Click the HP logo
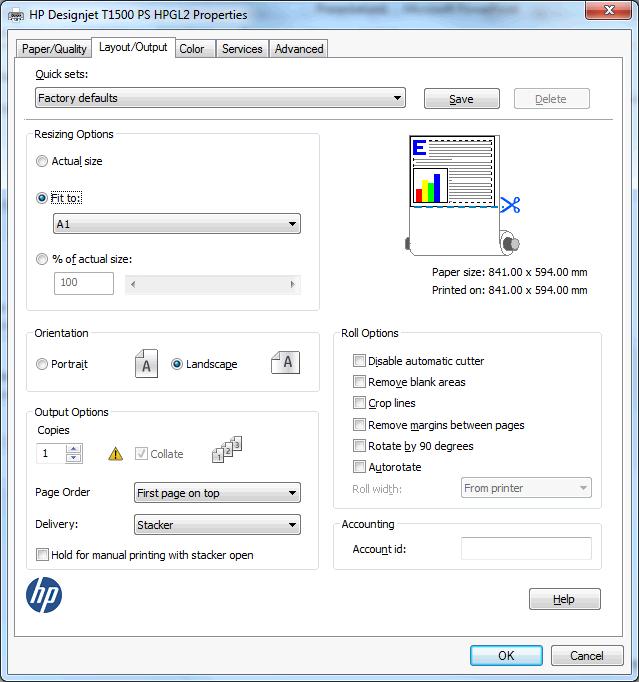This screenshot has width=639, height=682. 44,595
